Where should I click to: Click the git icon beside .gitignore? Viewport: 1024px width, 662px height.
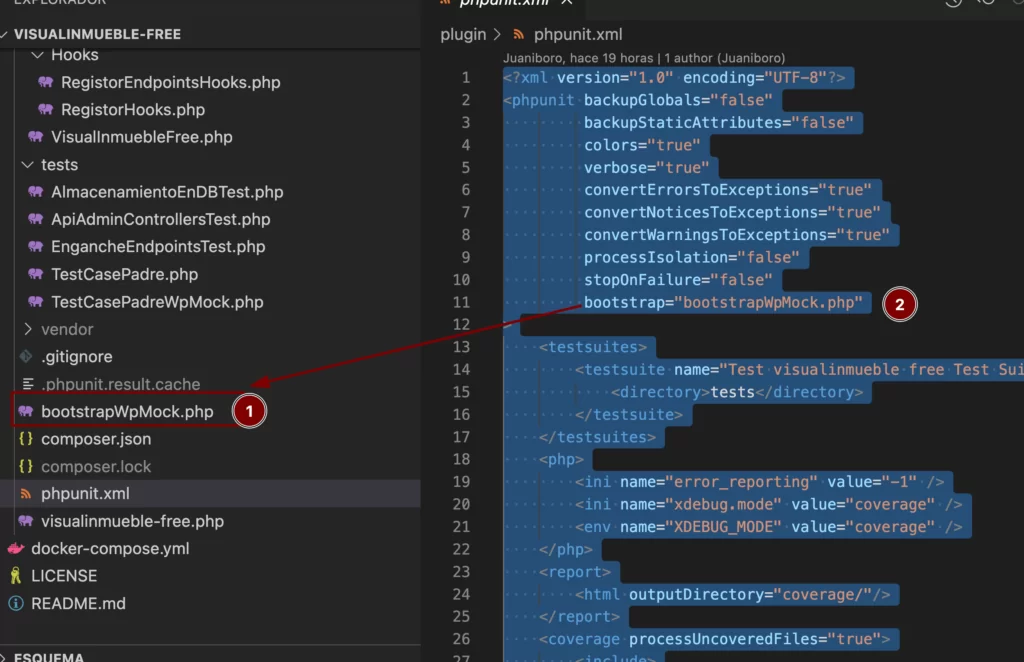pos(25,356)
